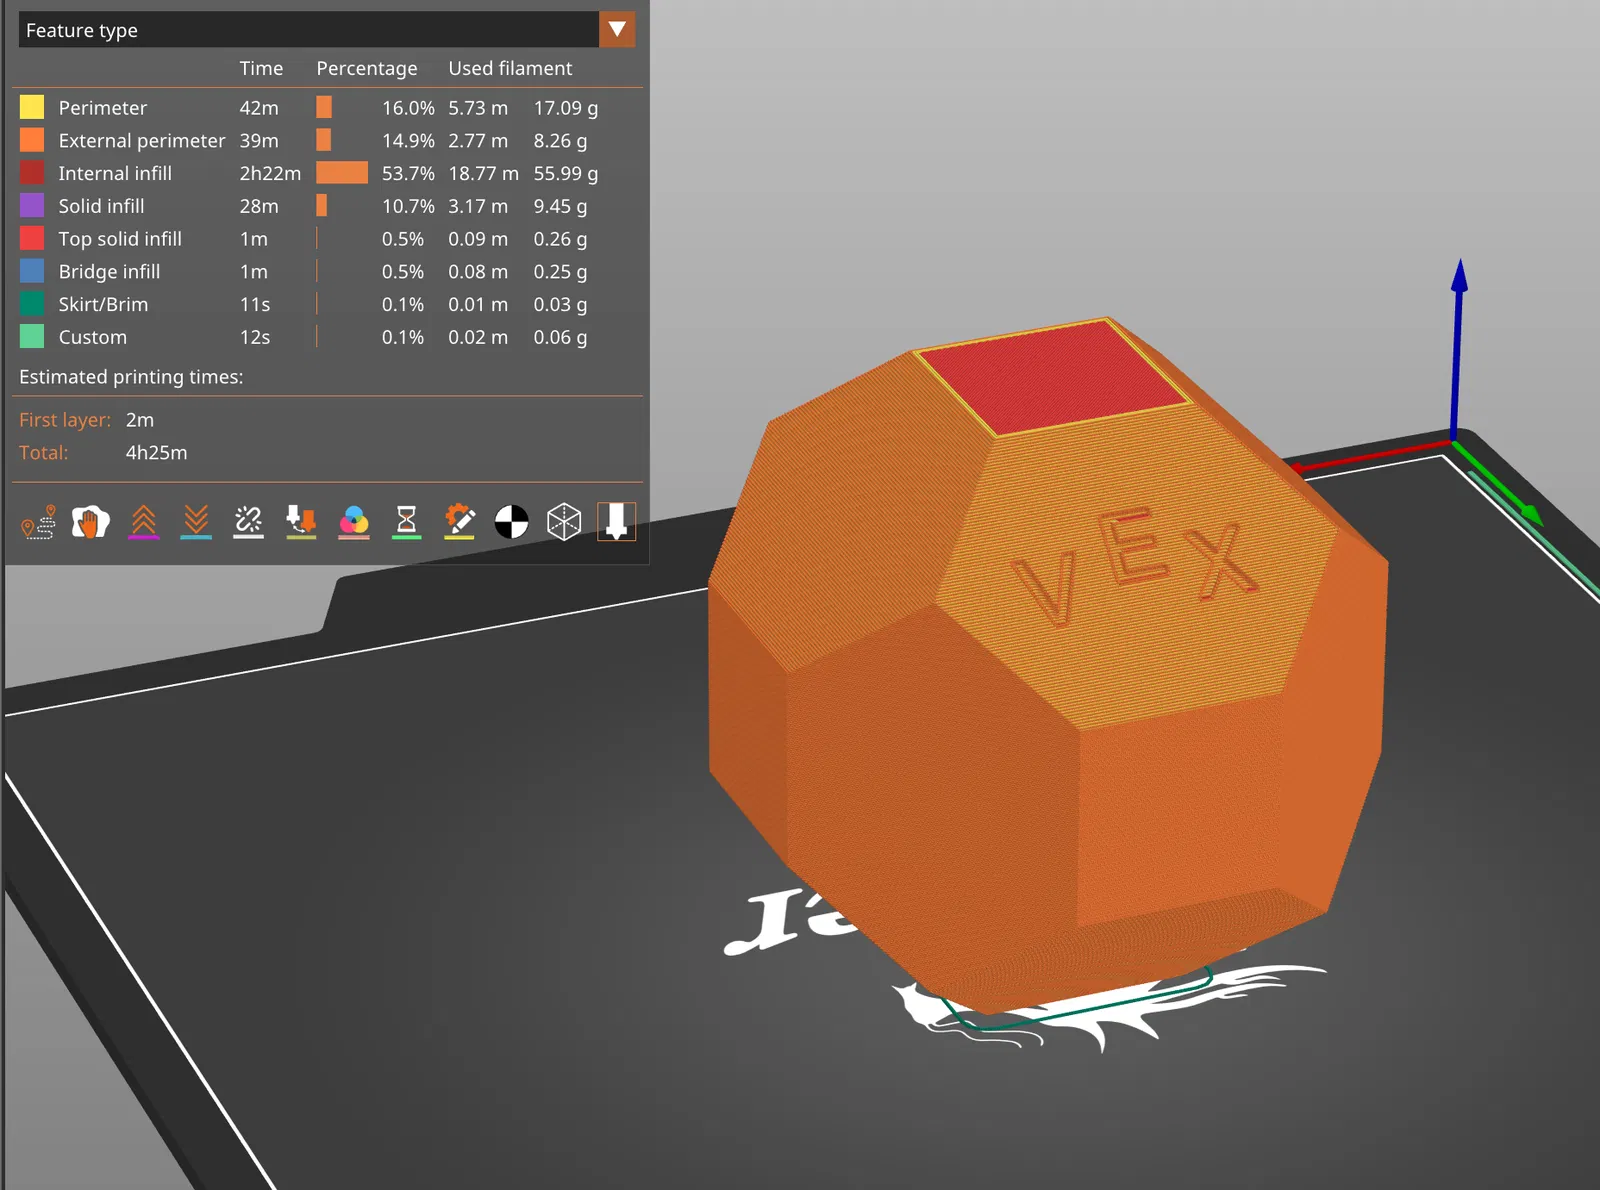Click the Skirt/Brim legend label
1600x1190 pixels.
[103, 304]
